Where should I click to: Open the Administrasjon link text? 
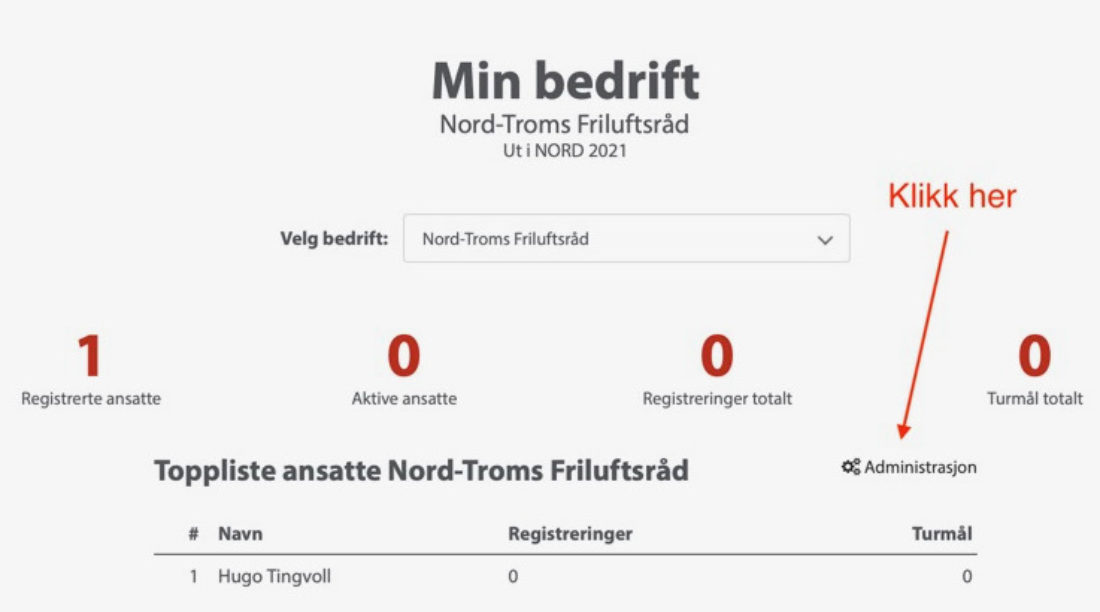click(920, 467)
